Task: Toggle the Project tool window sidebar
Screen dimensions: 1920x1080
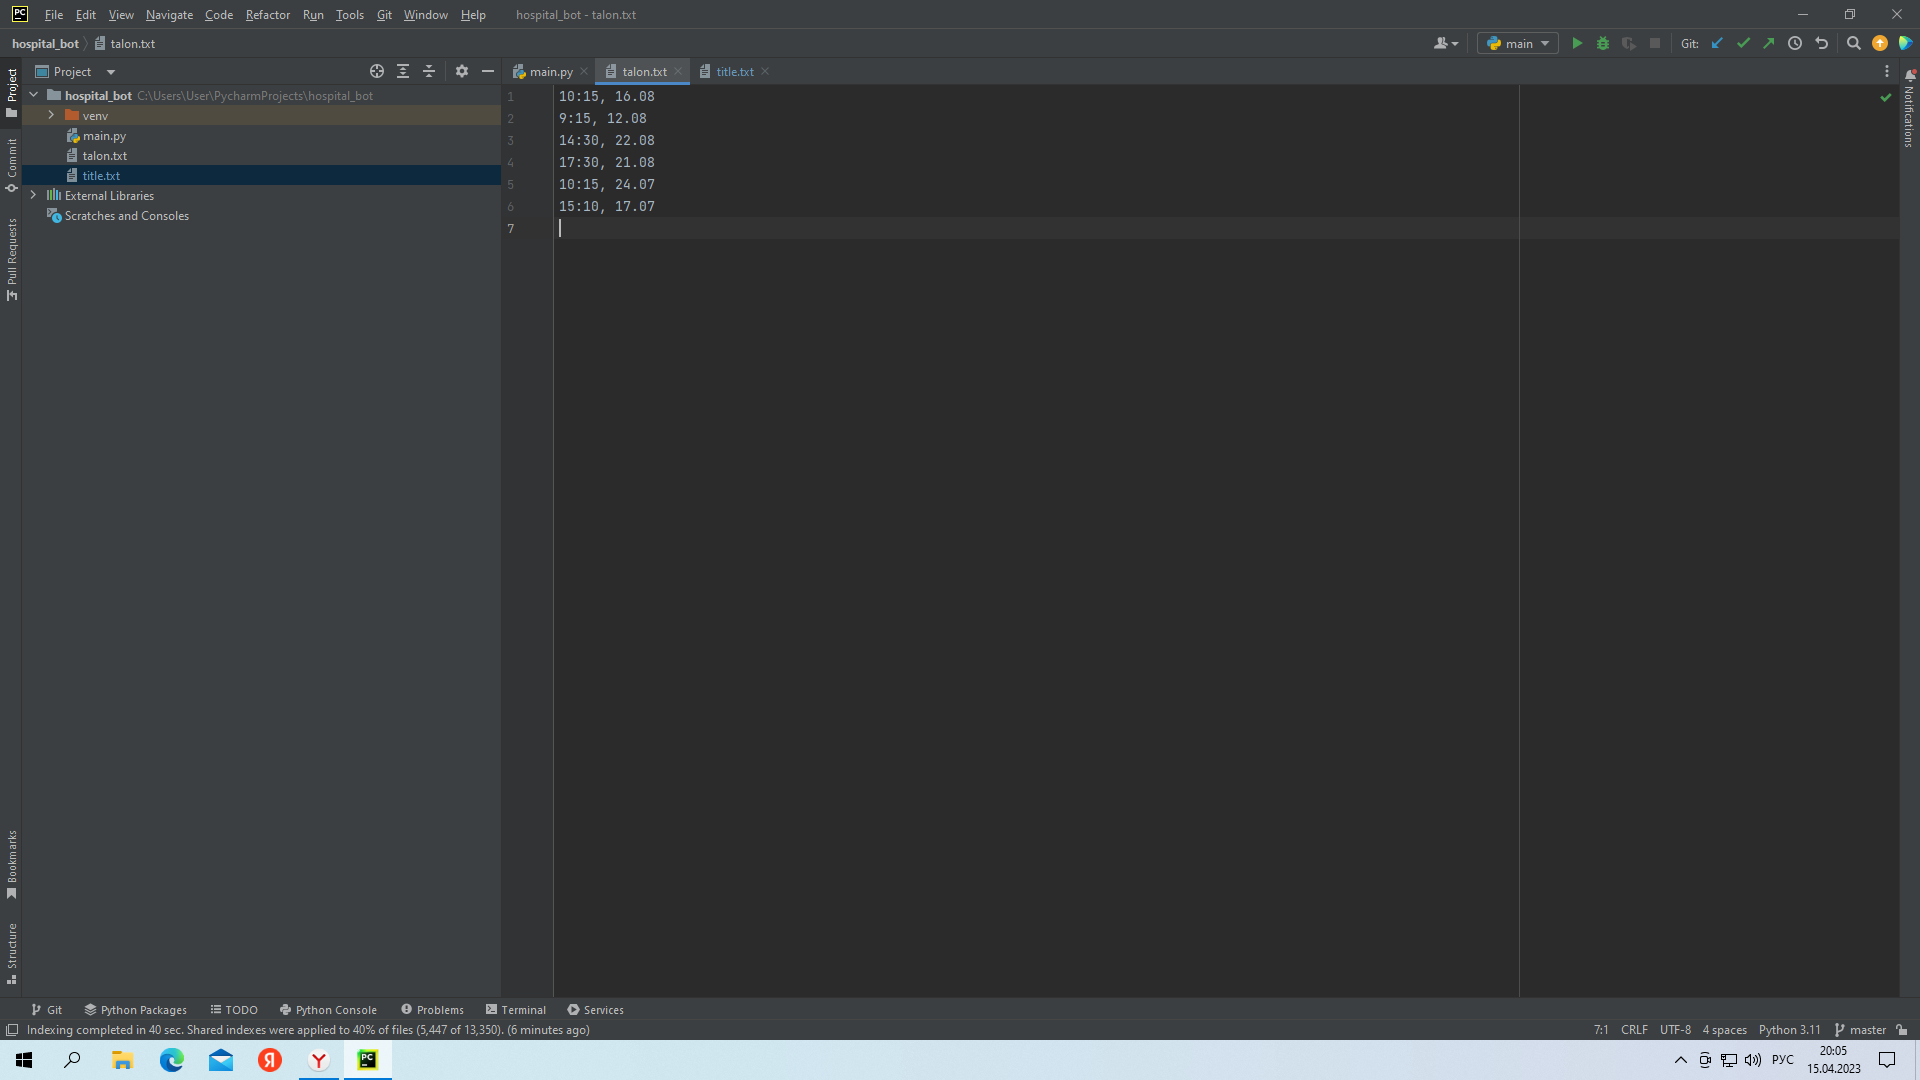Action: pyautogui.click(x=12, y=92)
